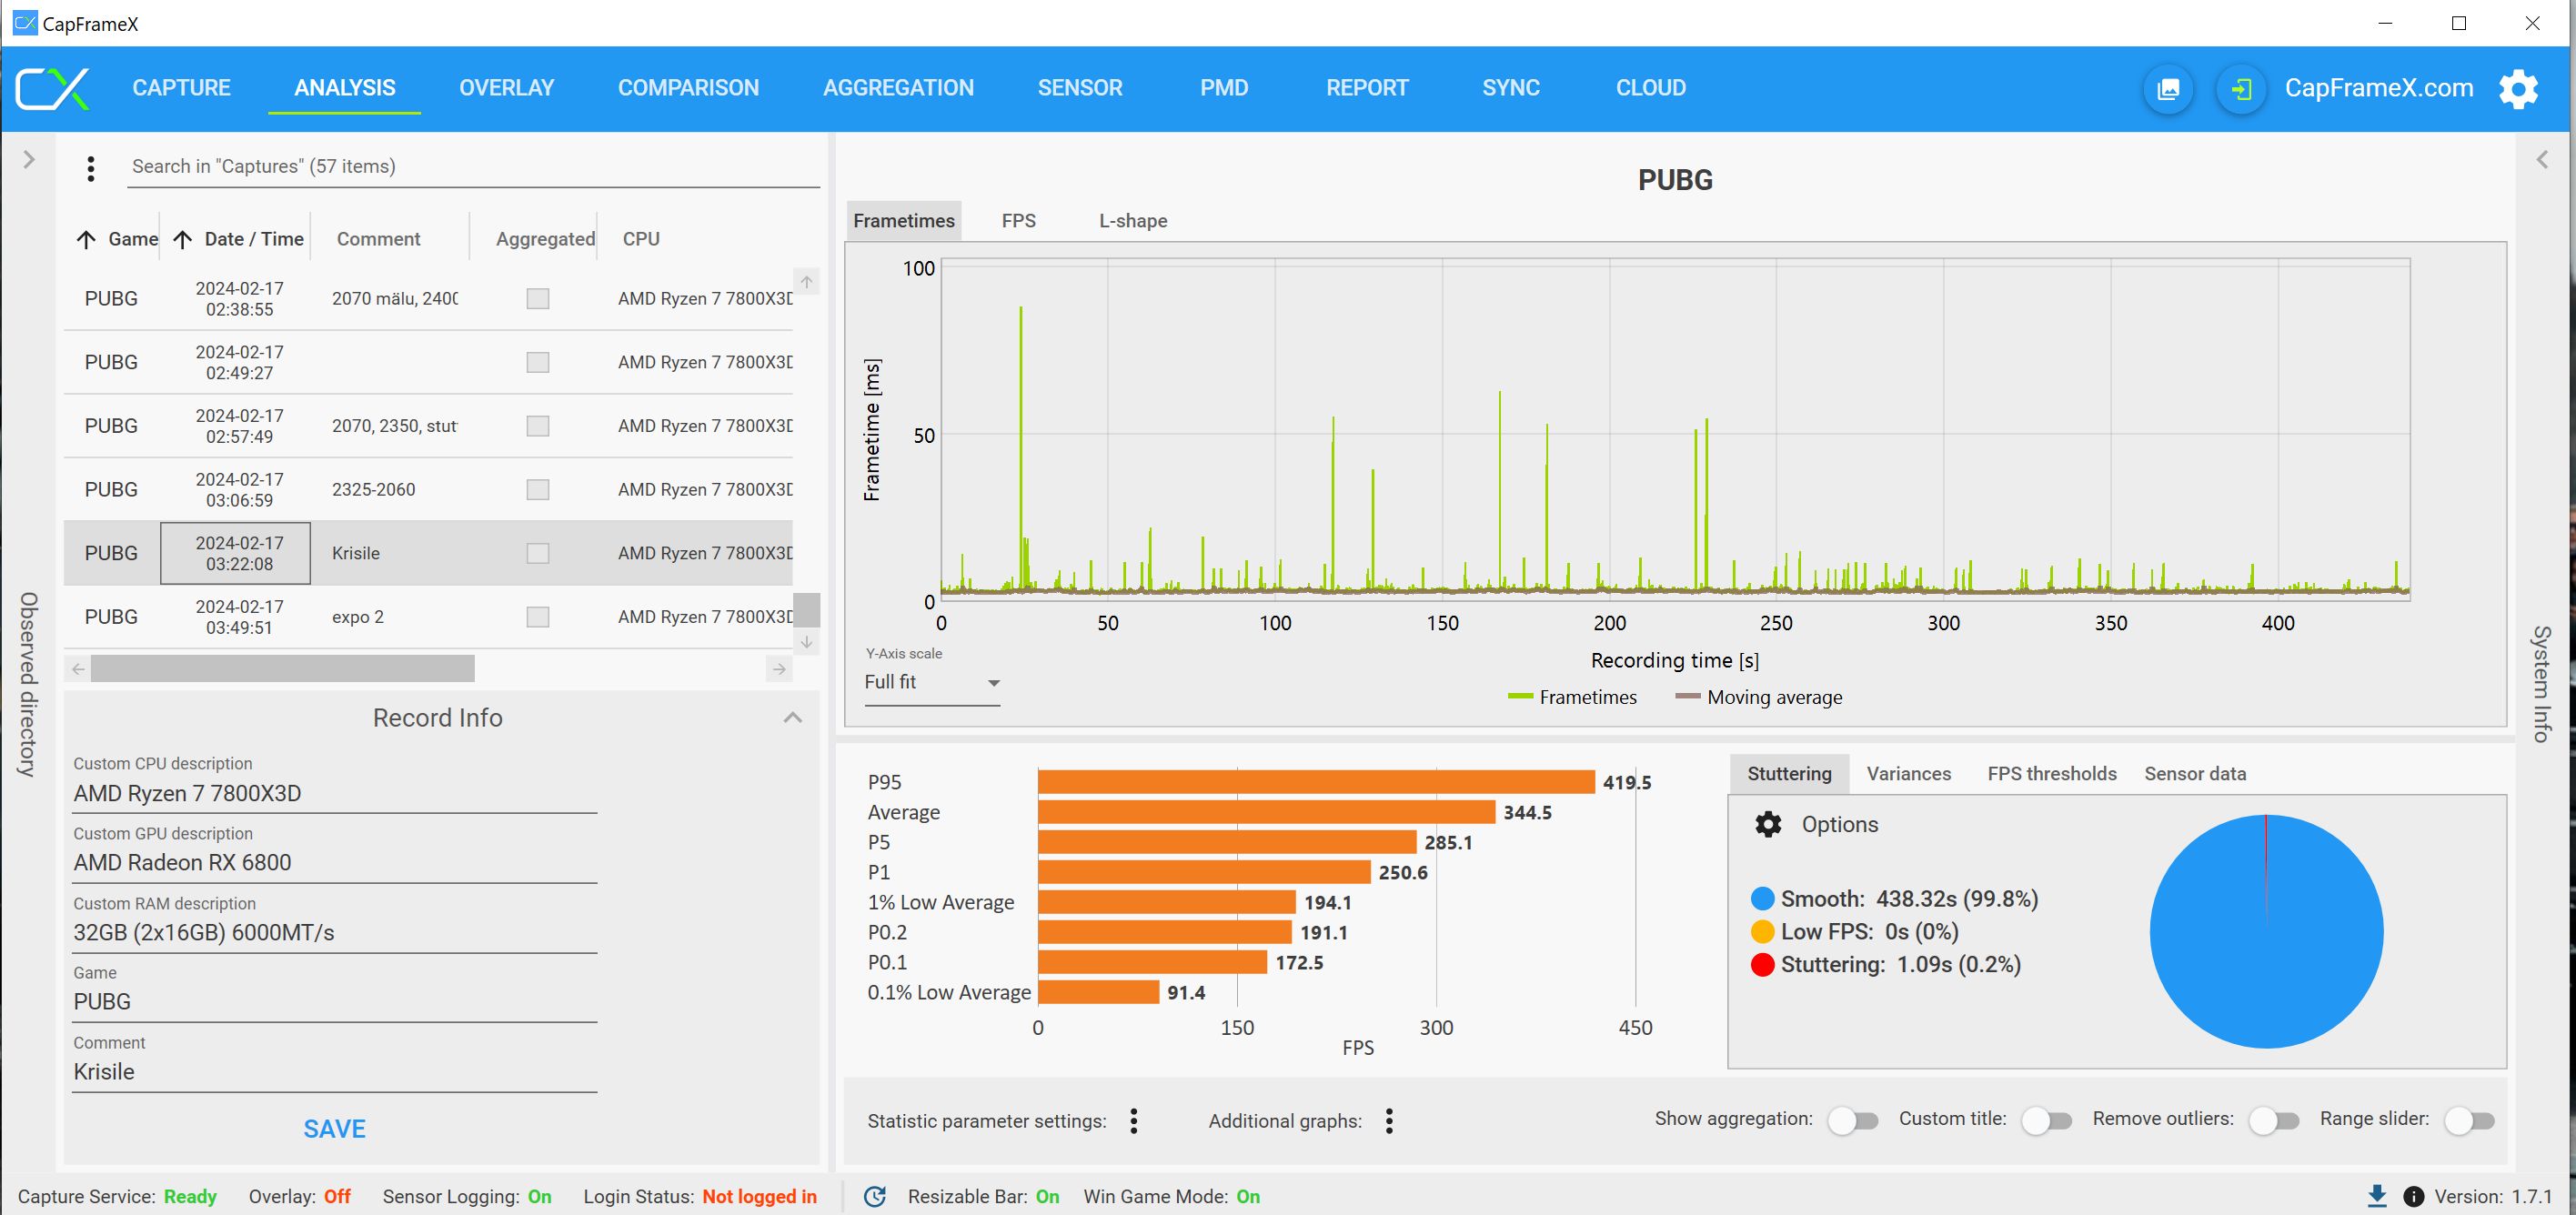Switch to OVERLAY tab
This screenshot has height=1215, width=2576.
coord(506,88)
